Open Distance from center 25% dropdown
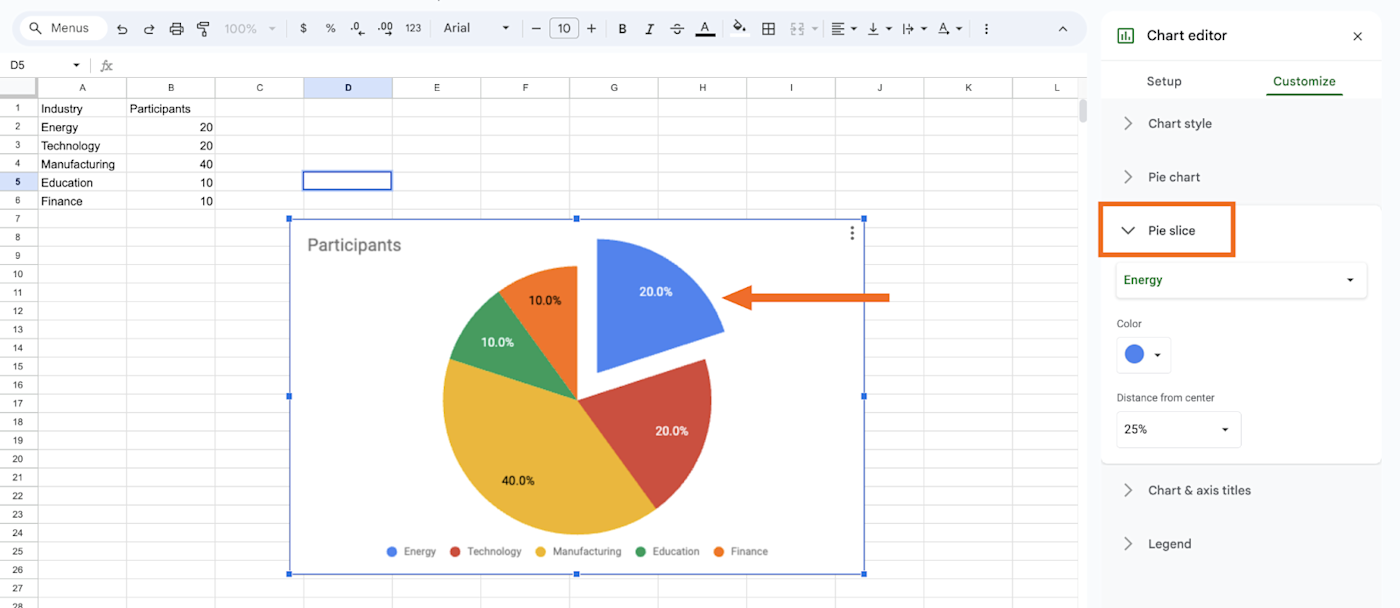 click(1178, 429)
